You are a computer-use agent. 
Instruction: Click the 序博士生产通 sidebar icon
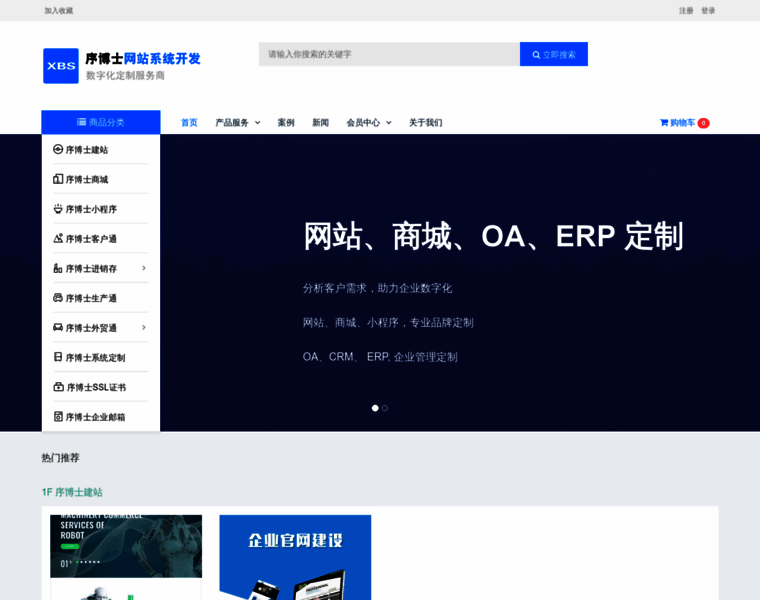click(x=58, y=298)
